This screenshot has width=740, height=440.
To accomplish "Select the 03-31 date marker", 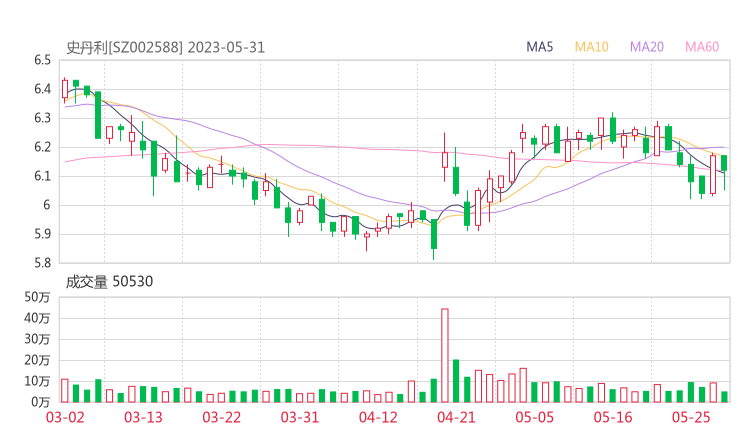I will point(299,417).
